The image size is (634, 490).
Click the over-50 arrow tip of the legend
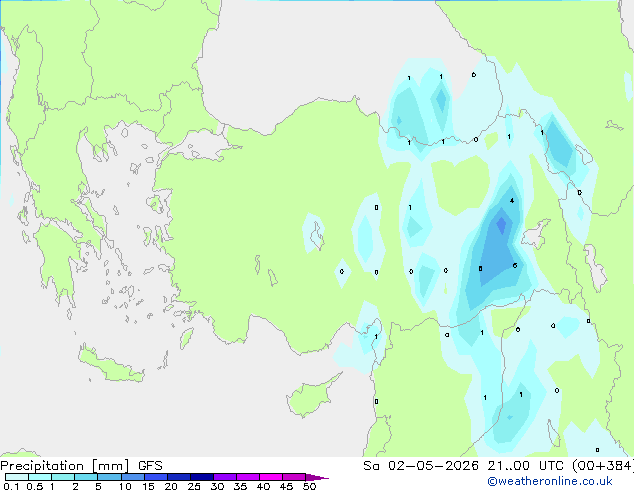pos(317,477)
